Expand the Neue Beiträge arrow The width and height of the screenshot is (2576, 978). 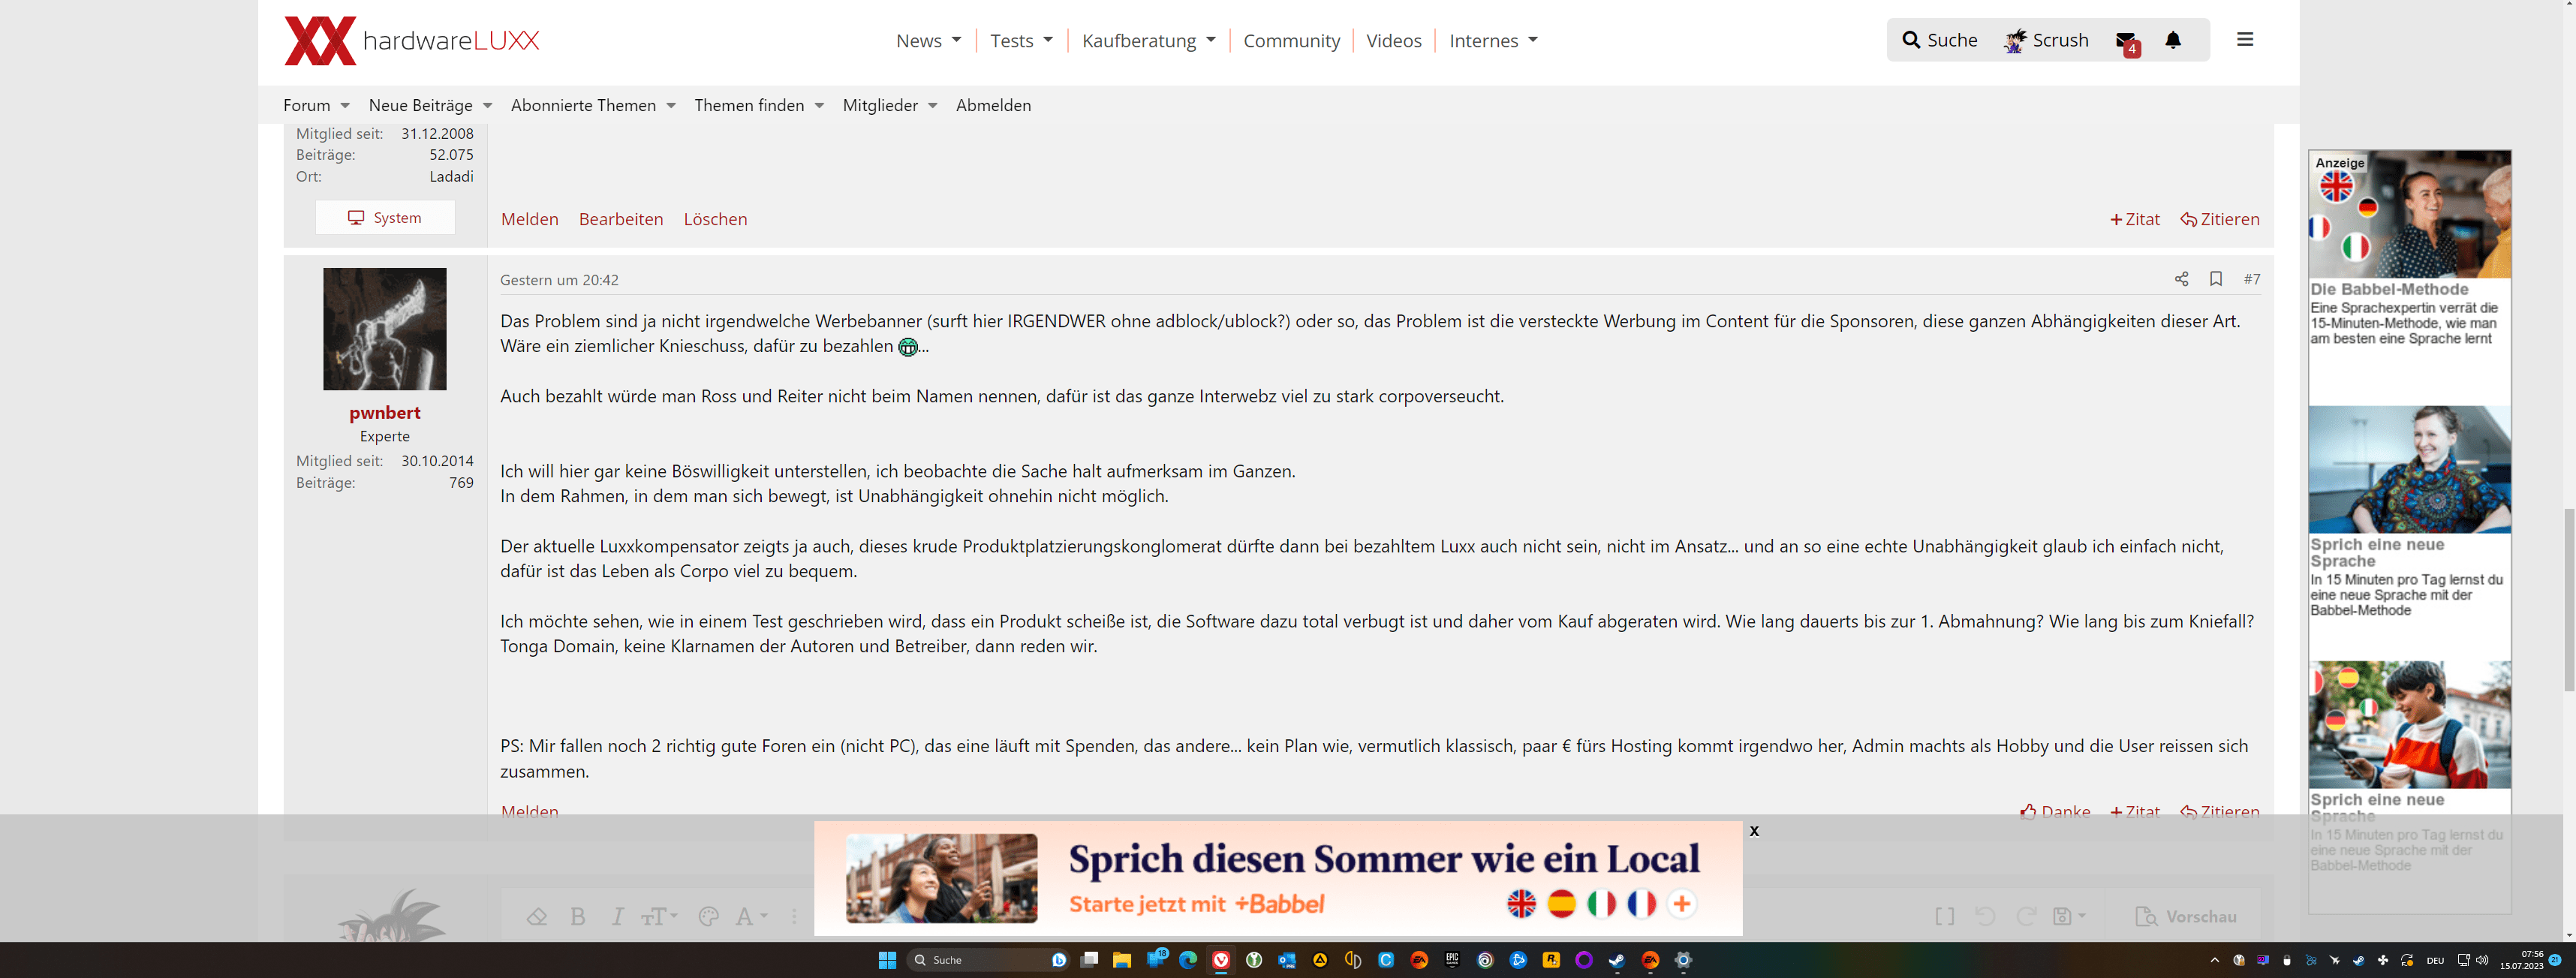point(488,106)
